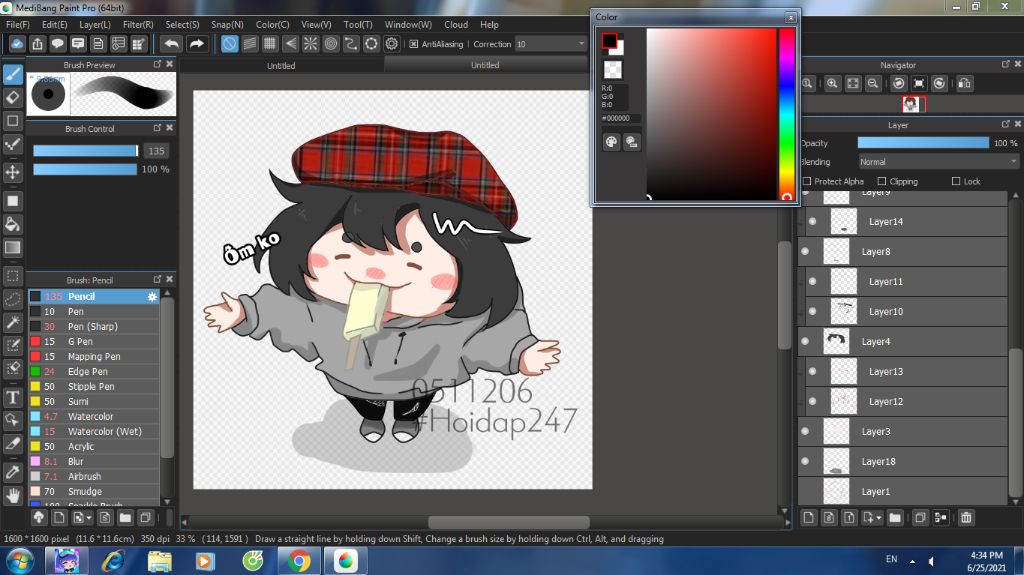1024x575 pixels.
Task: Enable crisscross grid snap
Action: click(x=270, y=44)
